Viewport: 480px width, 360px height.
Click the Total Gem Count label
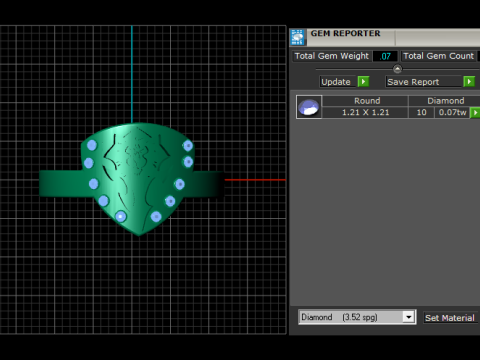point(439,56)
